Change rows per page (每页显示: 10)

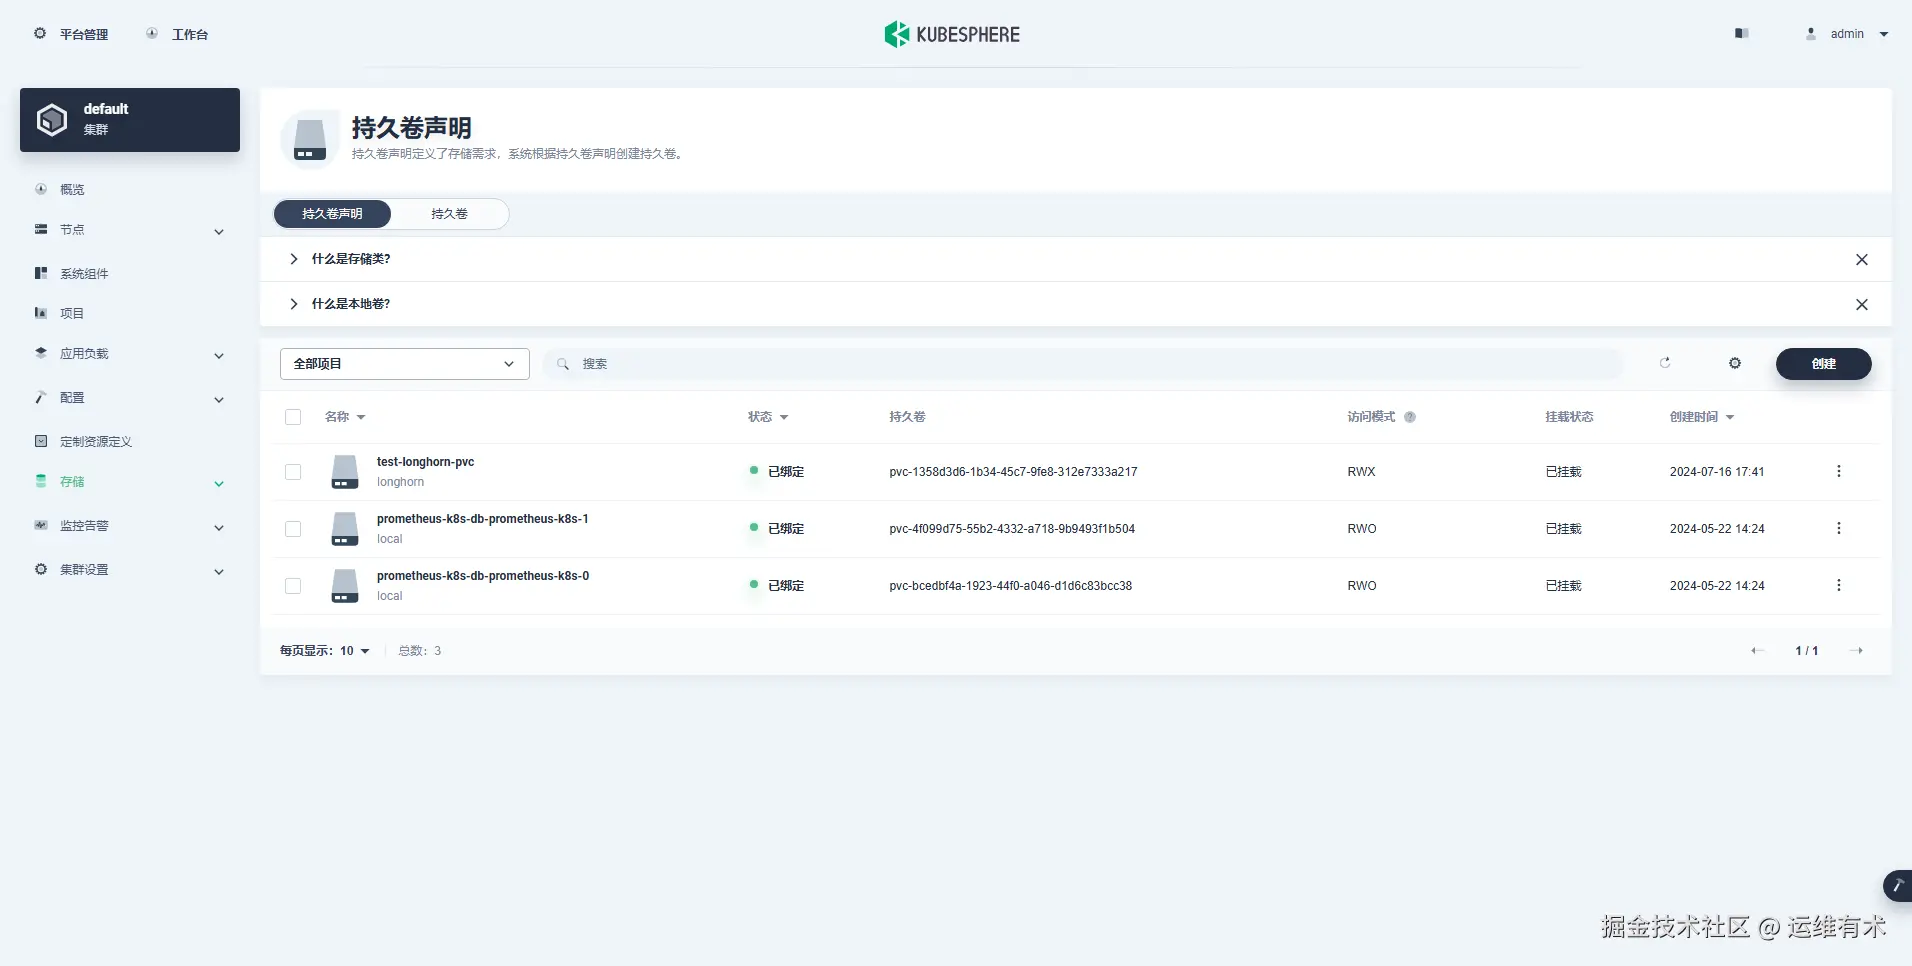[325, 651]
